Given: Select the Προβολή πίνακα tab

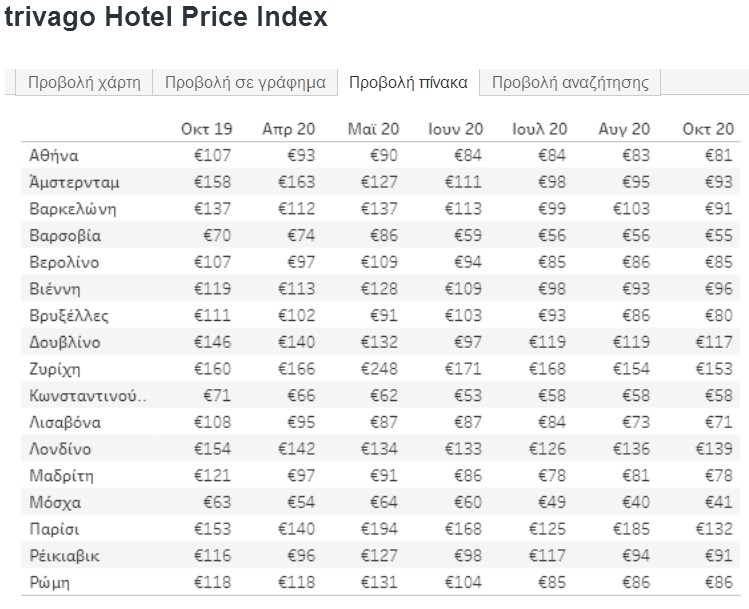Looking at the screenshot, I should (408, 82).
